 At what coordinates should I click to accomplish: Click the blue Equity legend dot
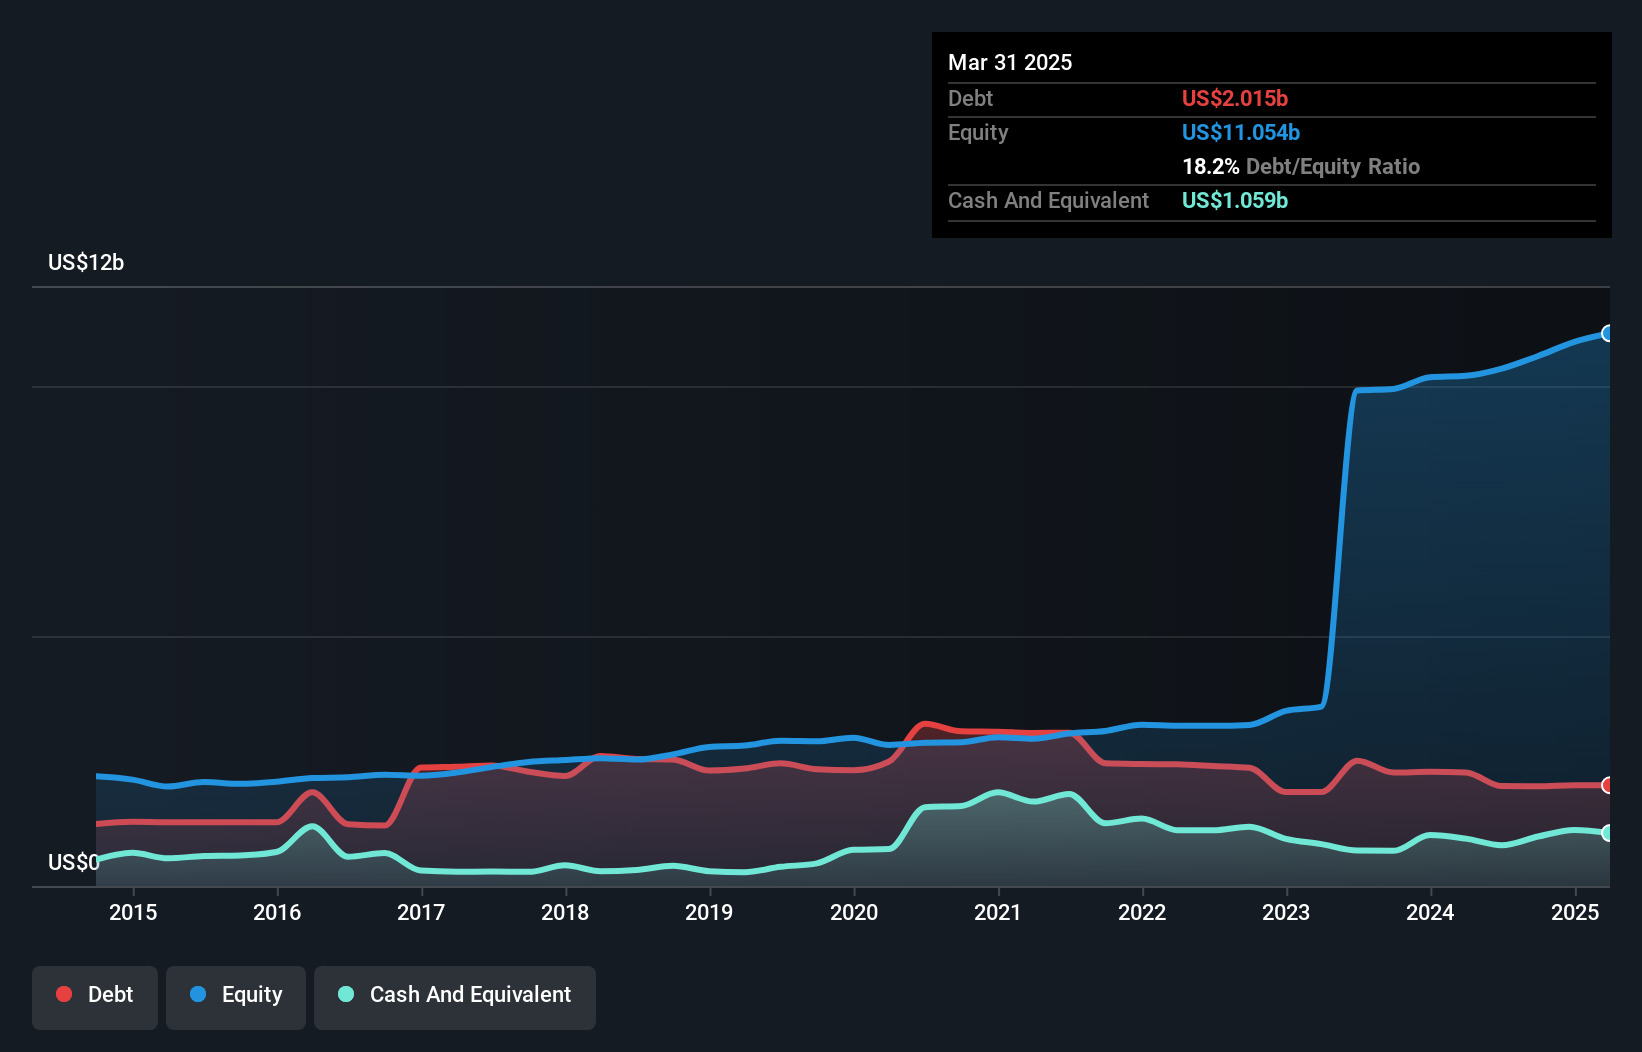coord(198,994)
